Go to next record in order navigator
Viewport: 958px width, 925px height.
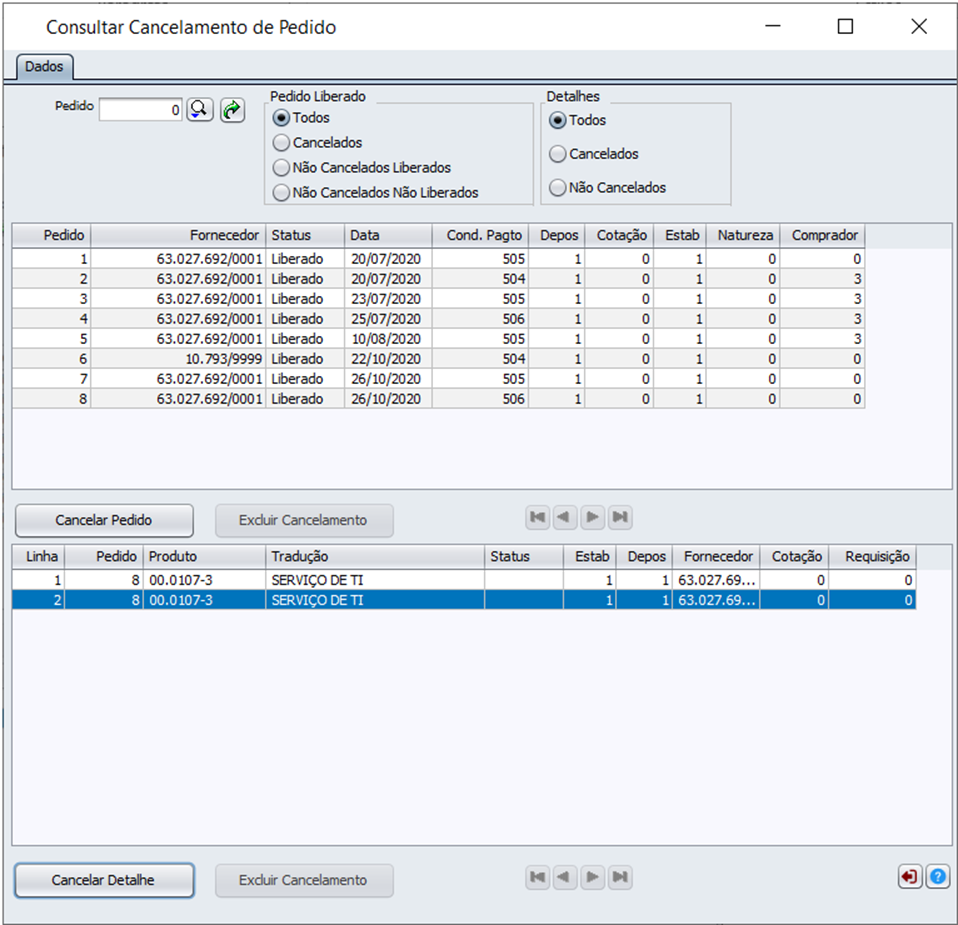point(592,517)
